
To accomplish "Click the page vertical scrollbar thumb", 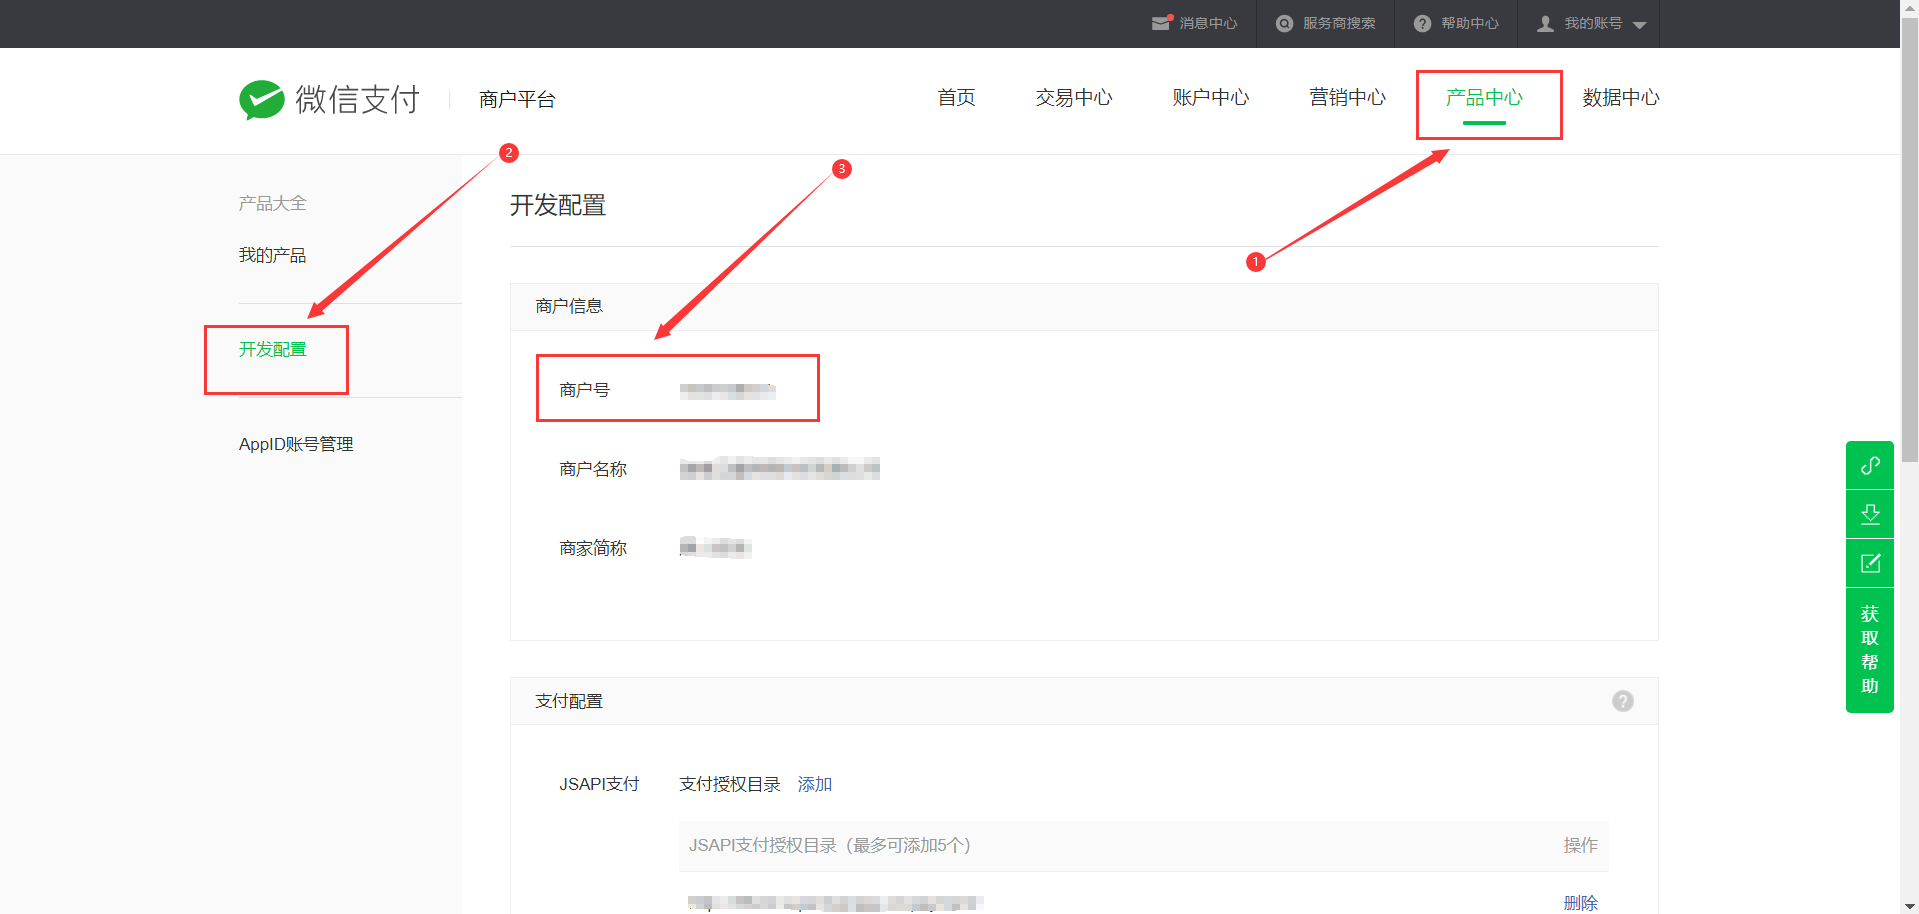I will click(x=1909, y=240).
